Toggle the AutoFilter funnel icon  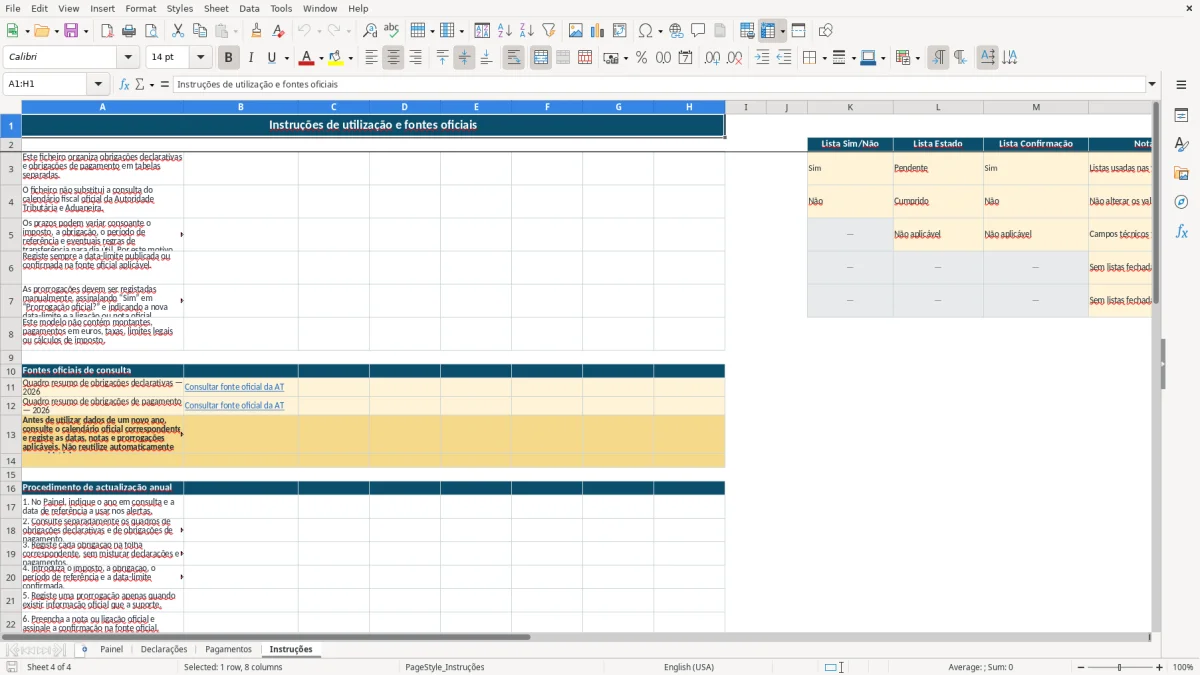click(x=548, y=31)
